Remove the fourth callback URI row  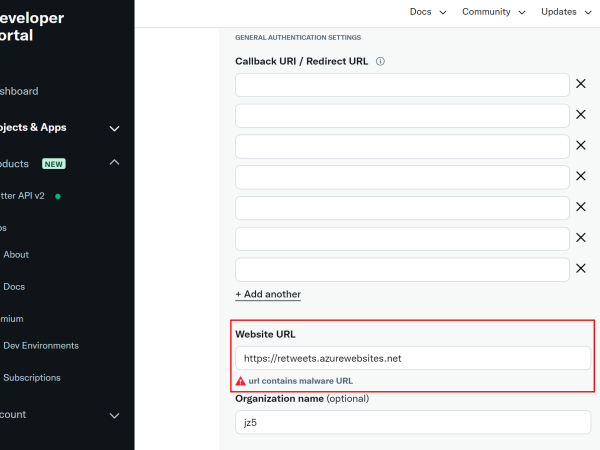[x=581, y=176]
